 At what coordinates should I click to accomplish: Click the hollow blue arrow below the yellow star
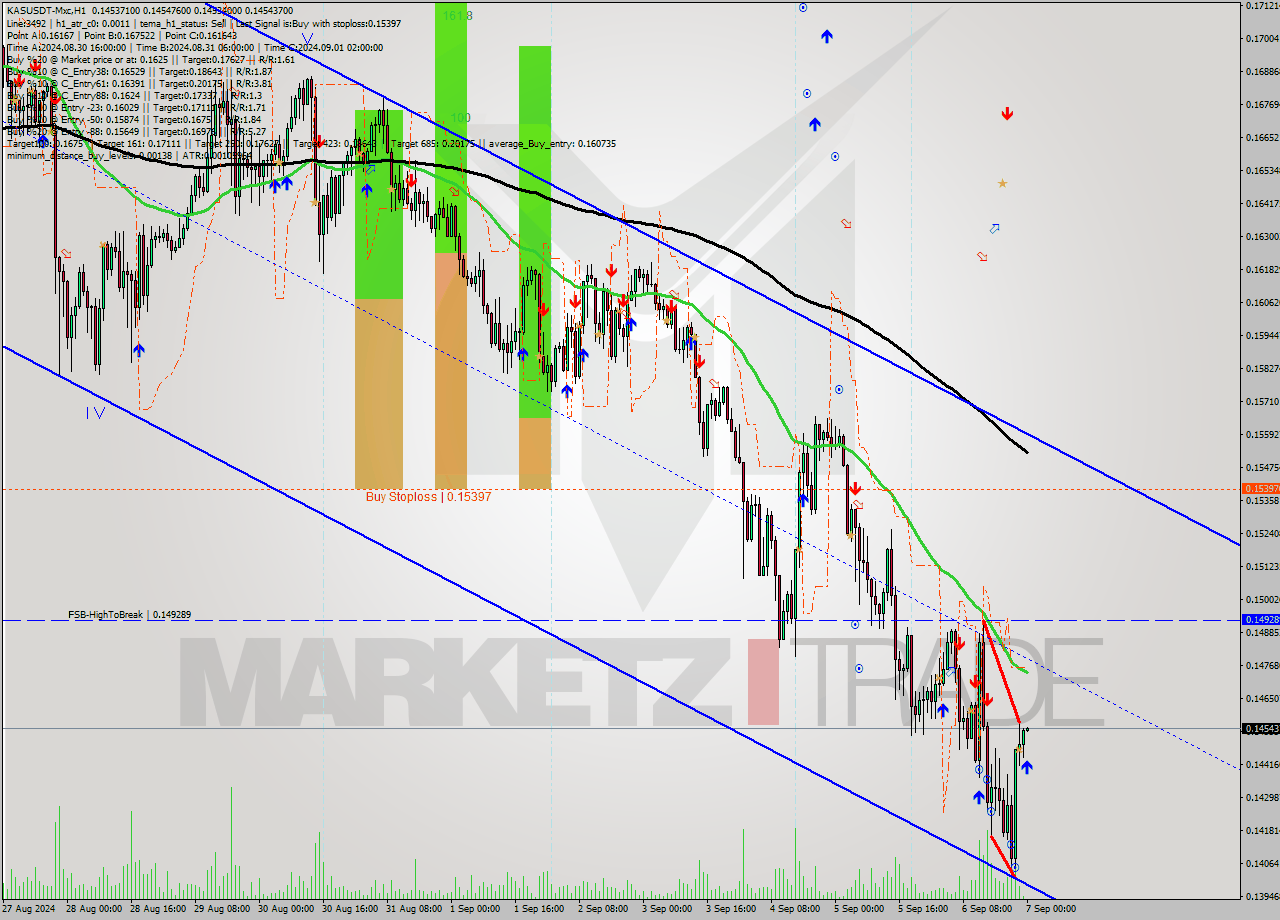994,229
